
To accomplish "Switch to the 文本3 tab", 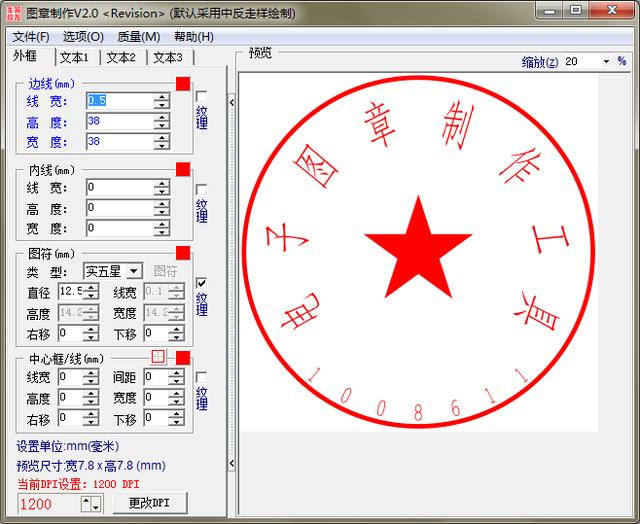I will tap(168, 58).
